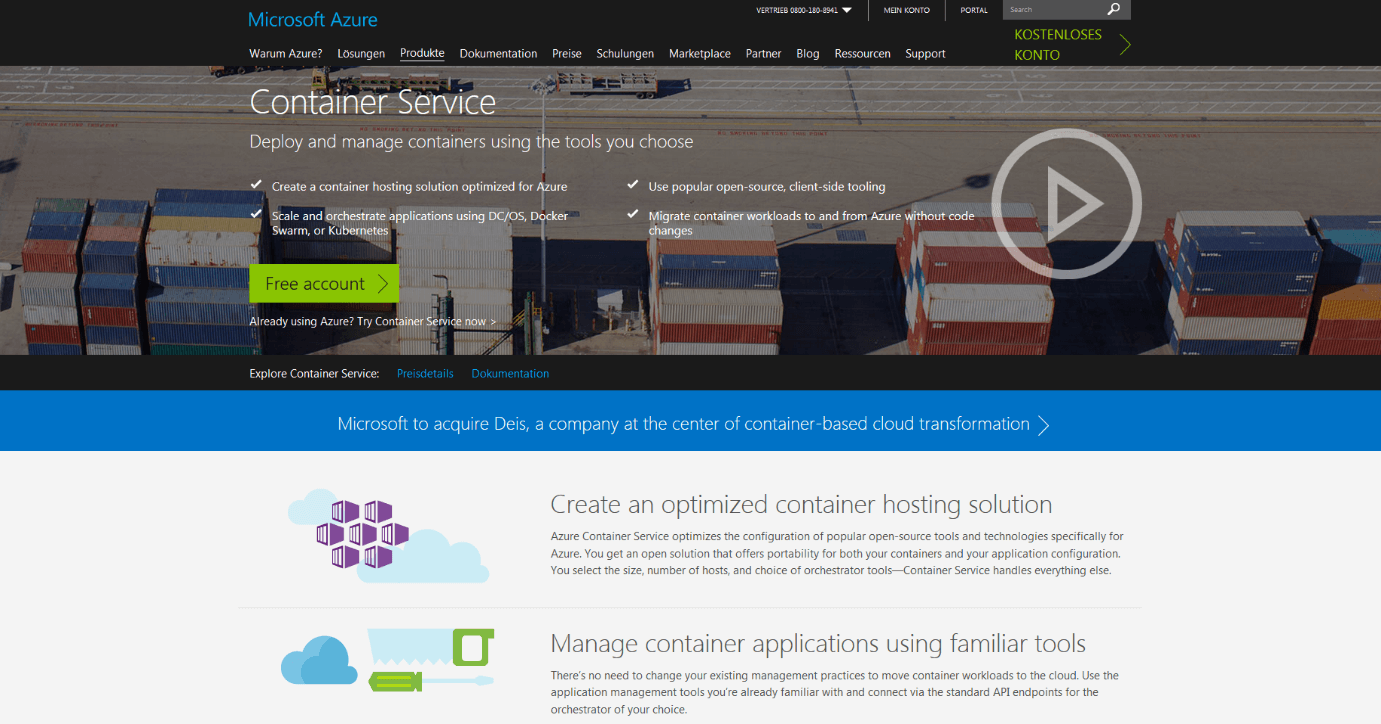Image resolution: width=1381 pixels, height=724 pixels.
Task: Click the purple container hexagons cloud icon
Action: (x=388, y=535)
